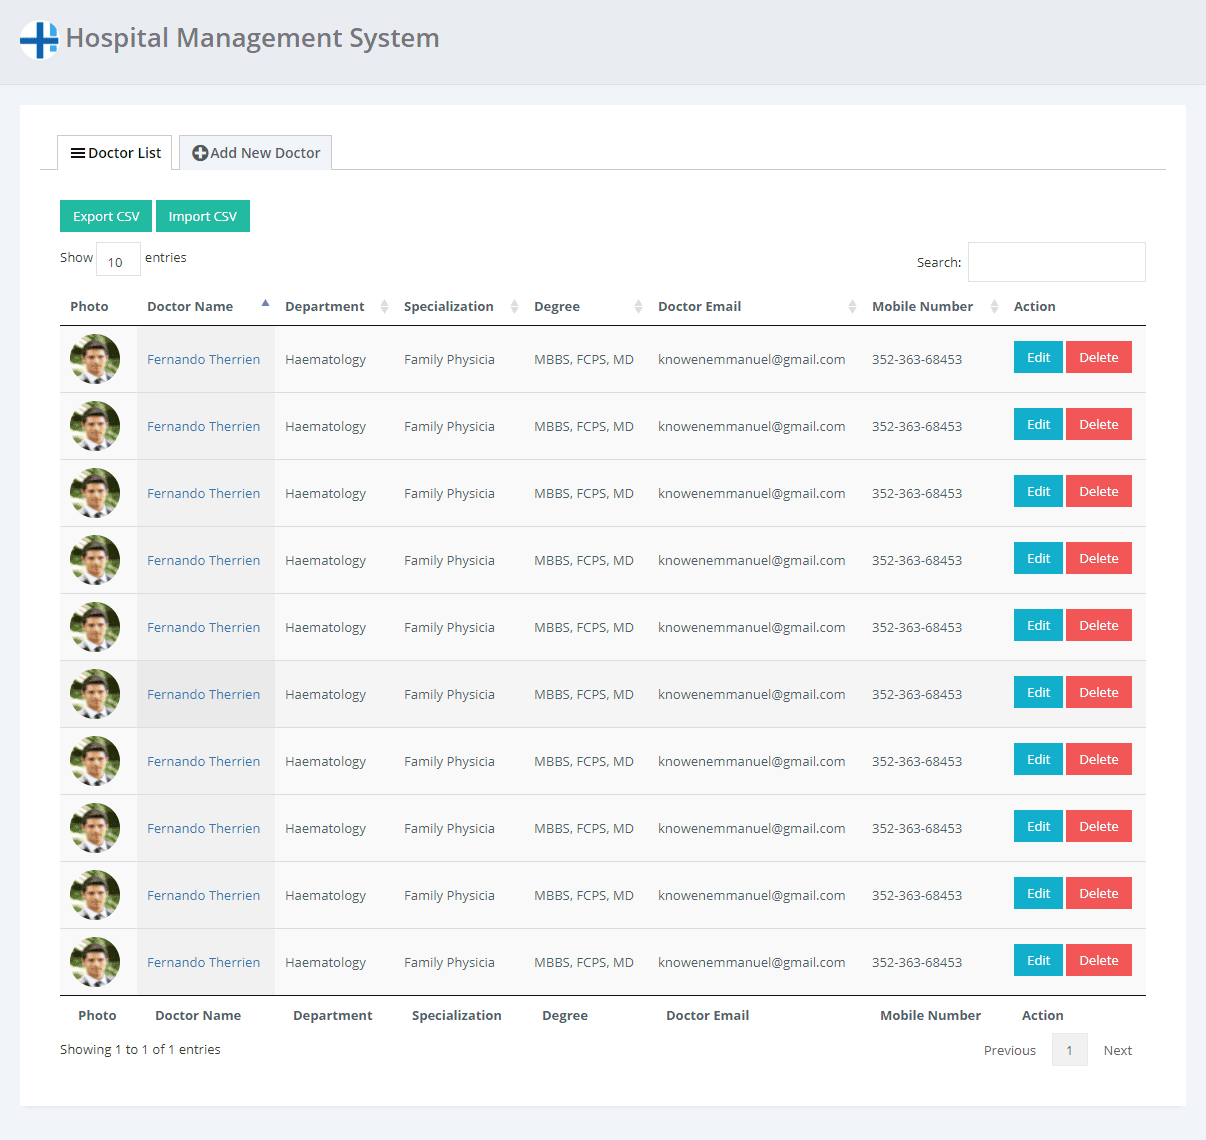Image resolution: width=1206 pixels, height=1140 pixels.
Task: Sort table by Doctor Email column arrow
Action: pyautogui.click(x=852, y=307)
